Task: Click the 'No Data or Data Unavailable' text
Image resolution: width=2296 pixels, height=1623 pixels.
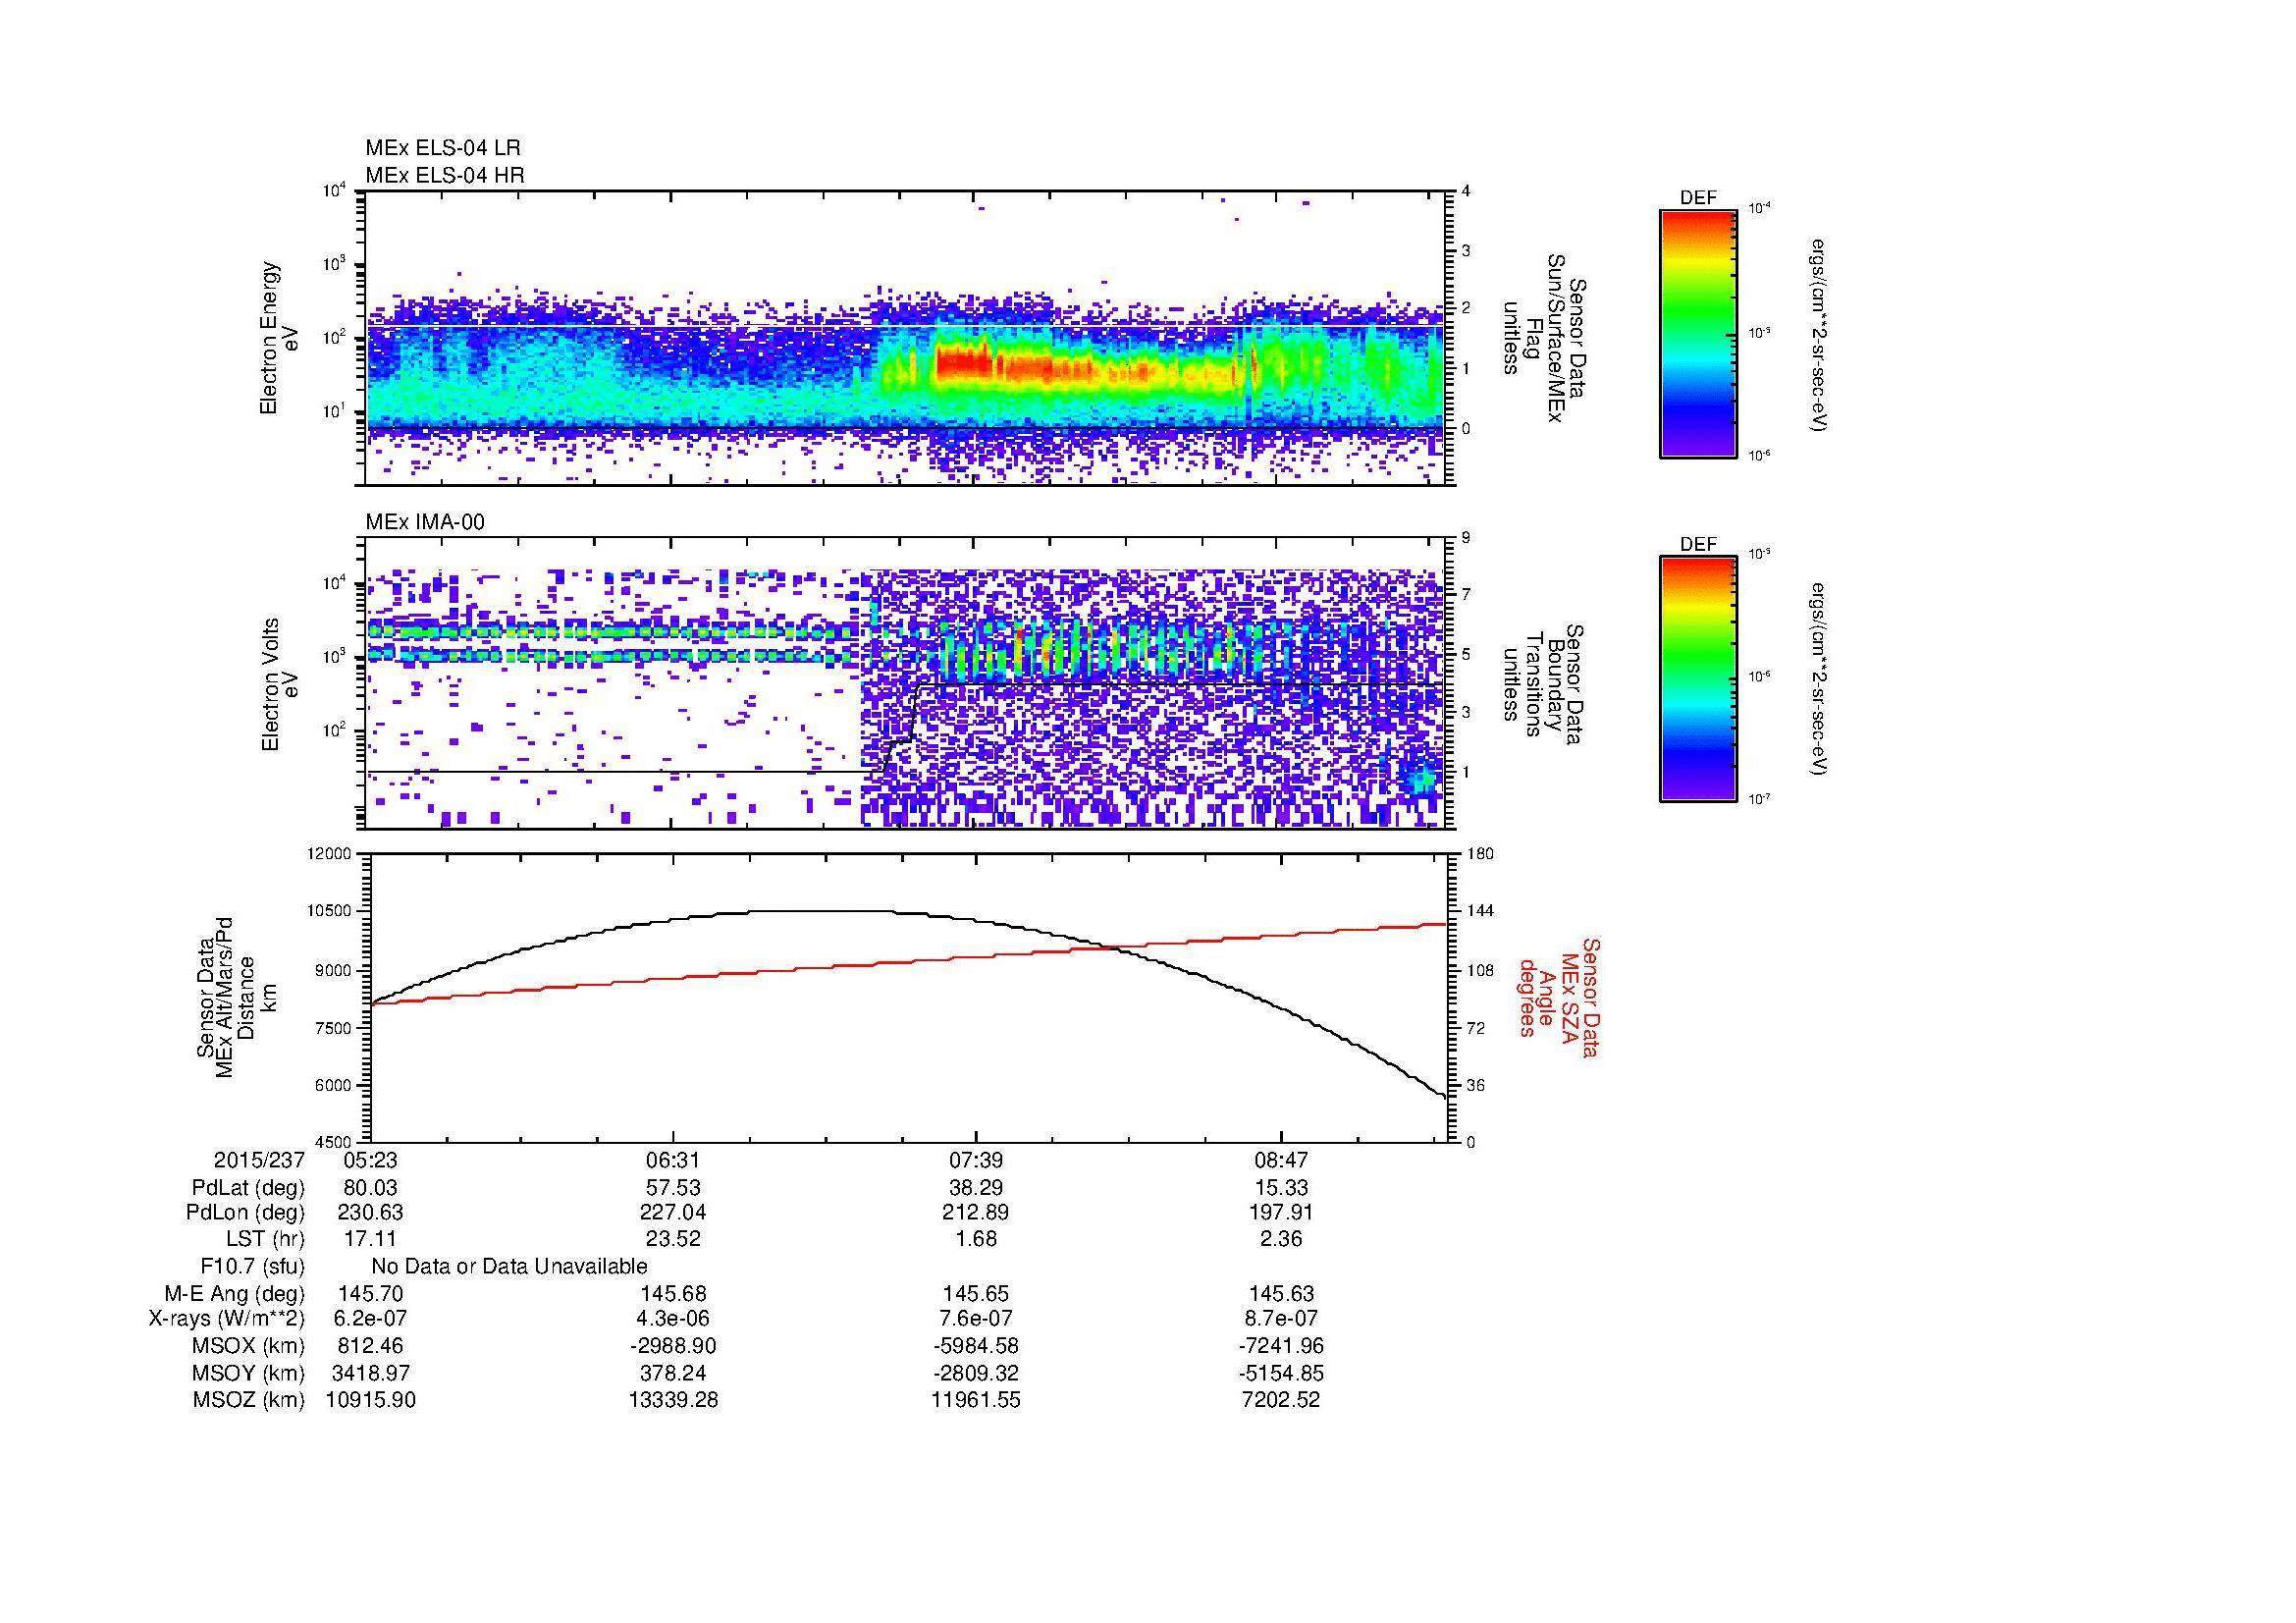Action: click(509, 1267)
